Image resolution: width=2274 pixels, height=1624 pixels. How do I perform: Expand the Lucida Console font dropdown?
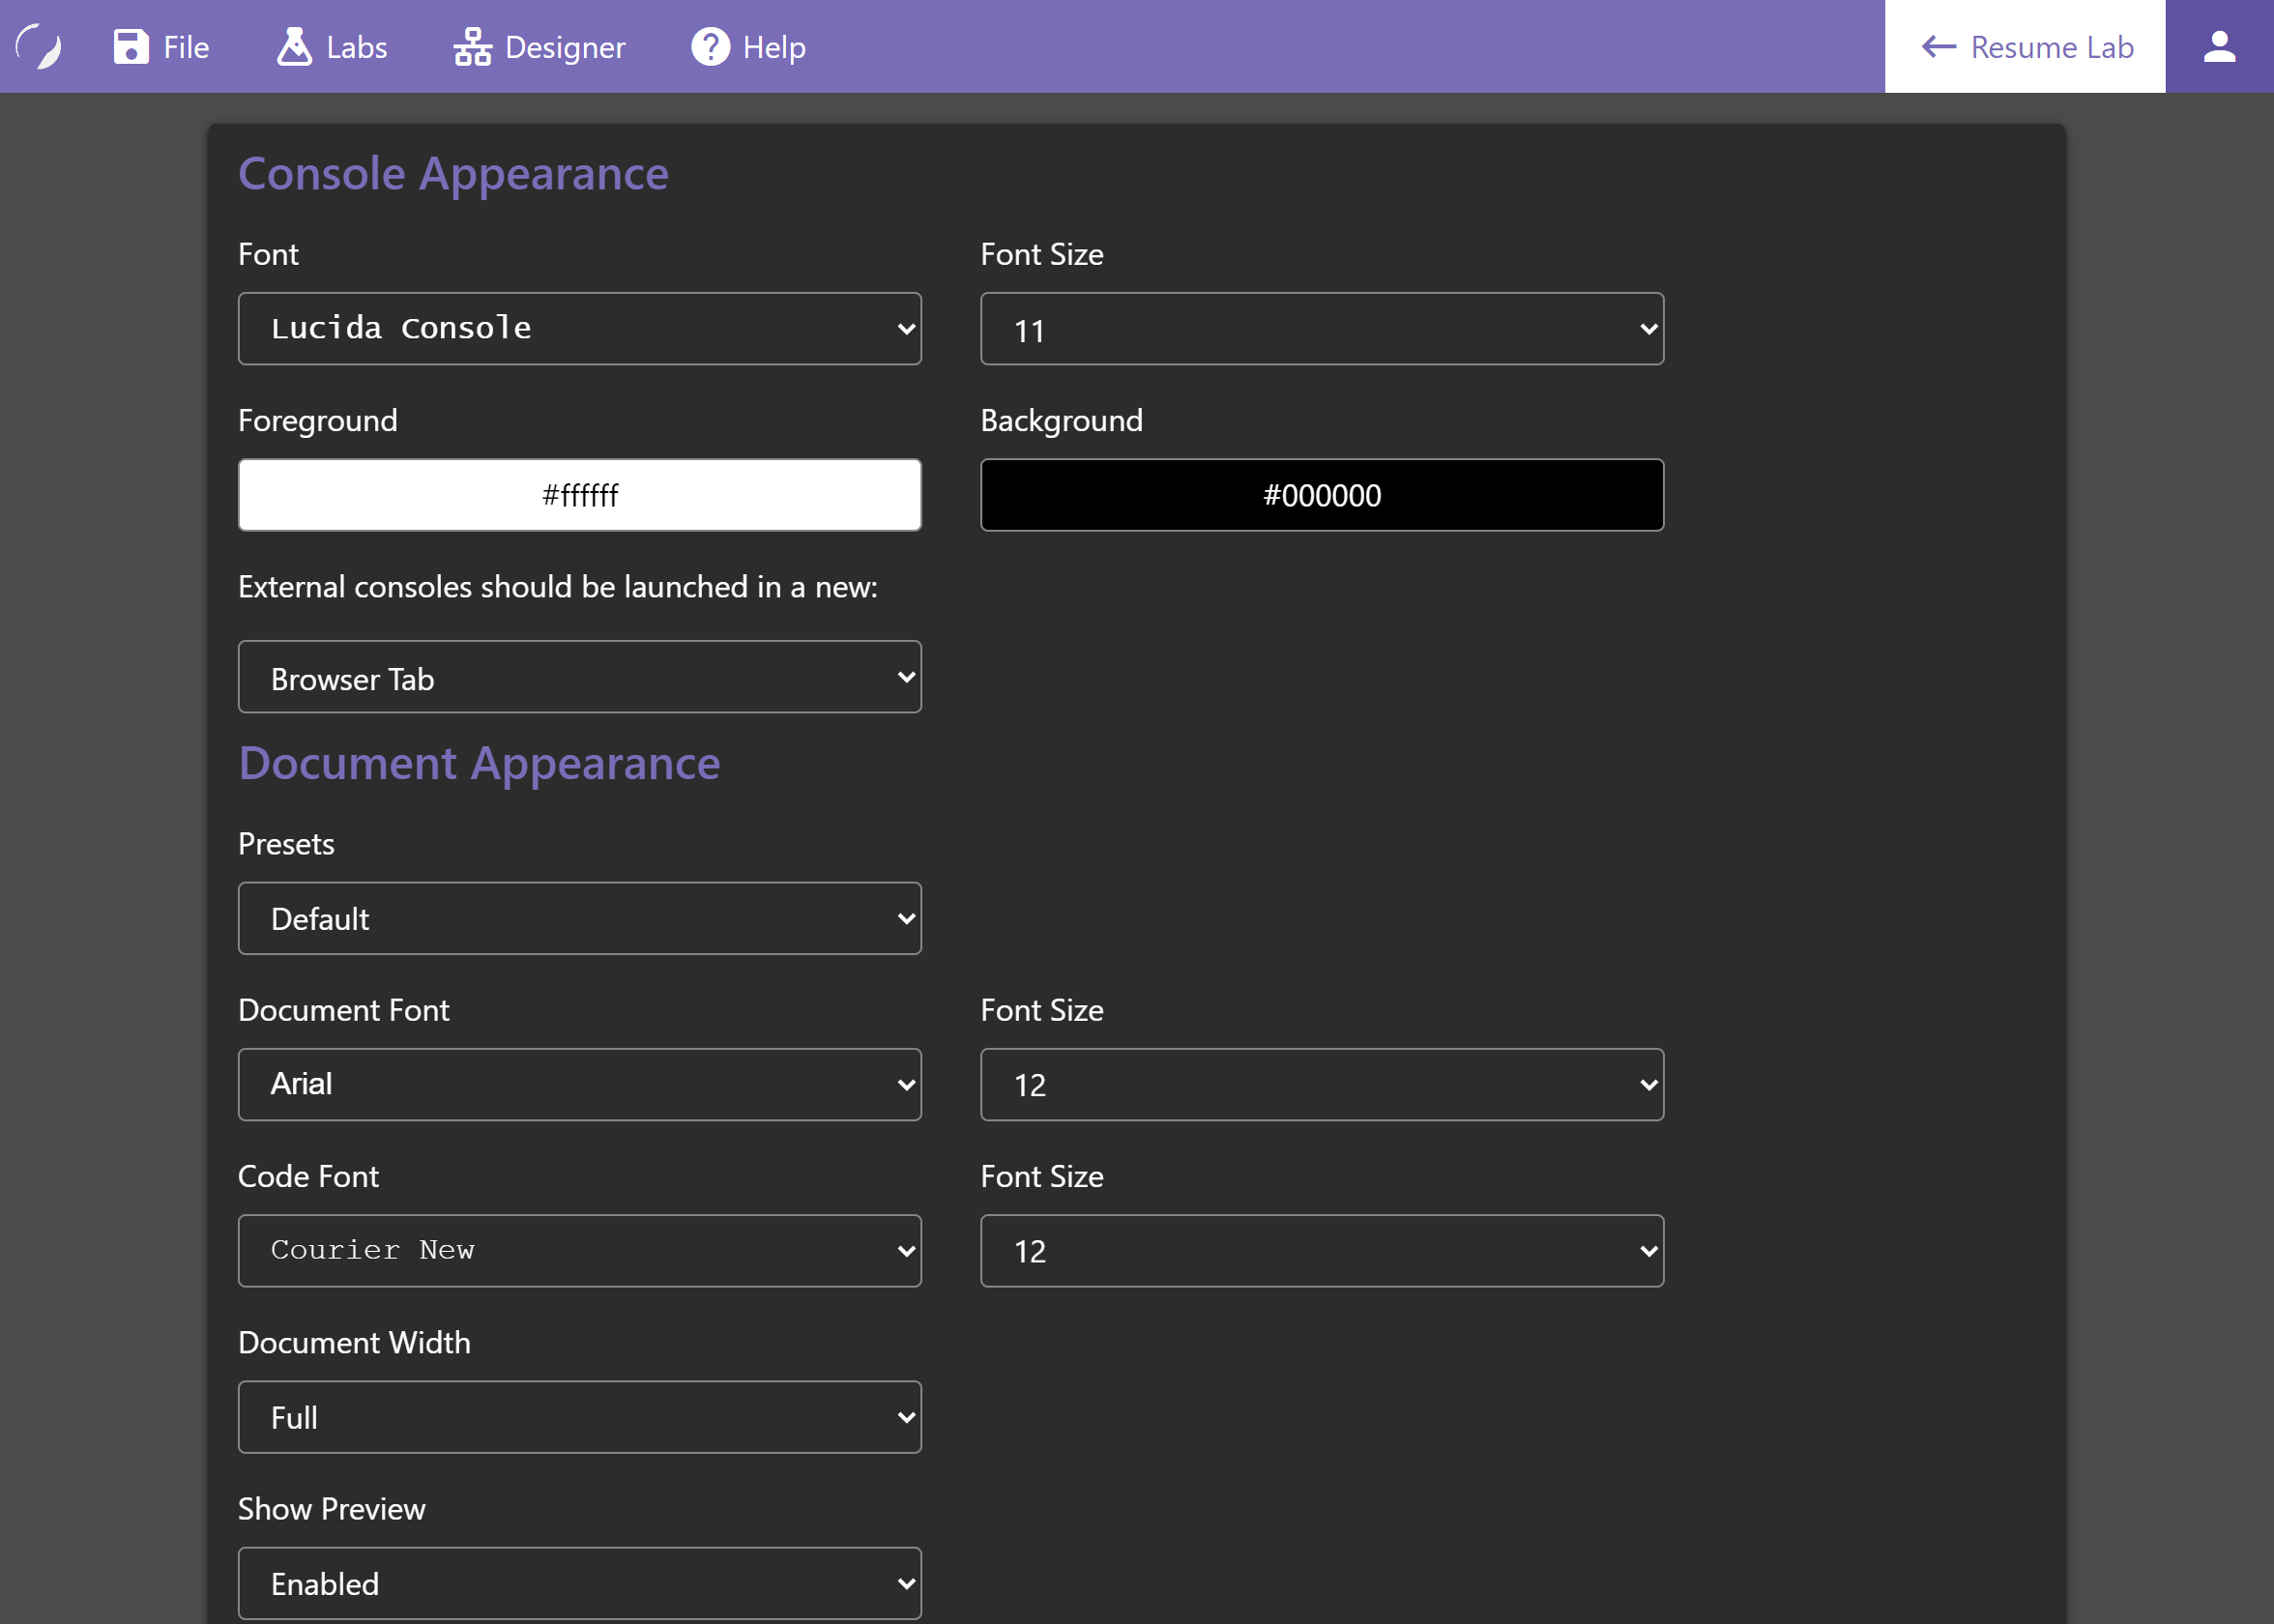(579, 328)
